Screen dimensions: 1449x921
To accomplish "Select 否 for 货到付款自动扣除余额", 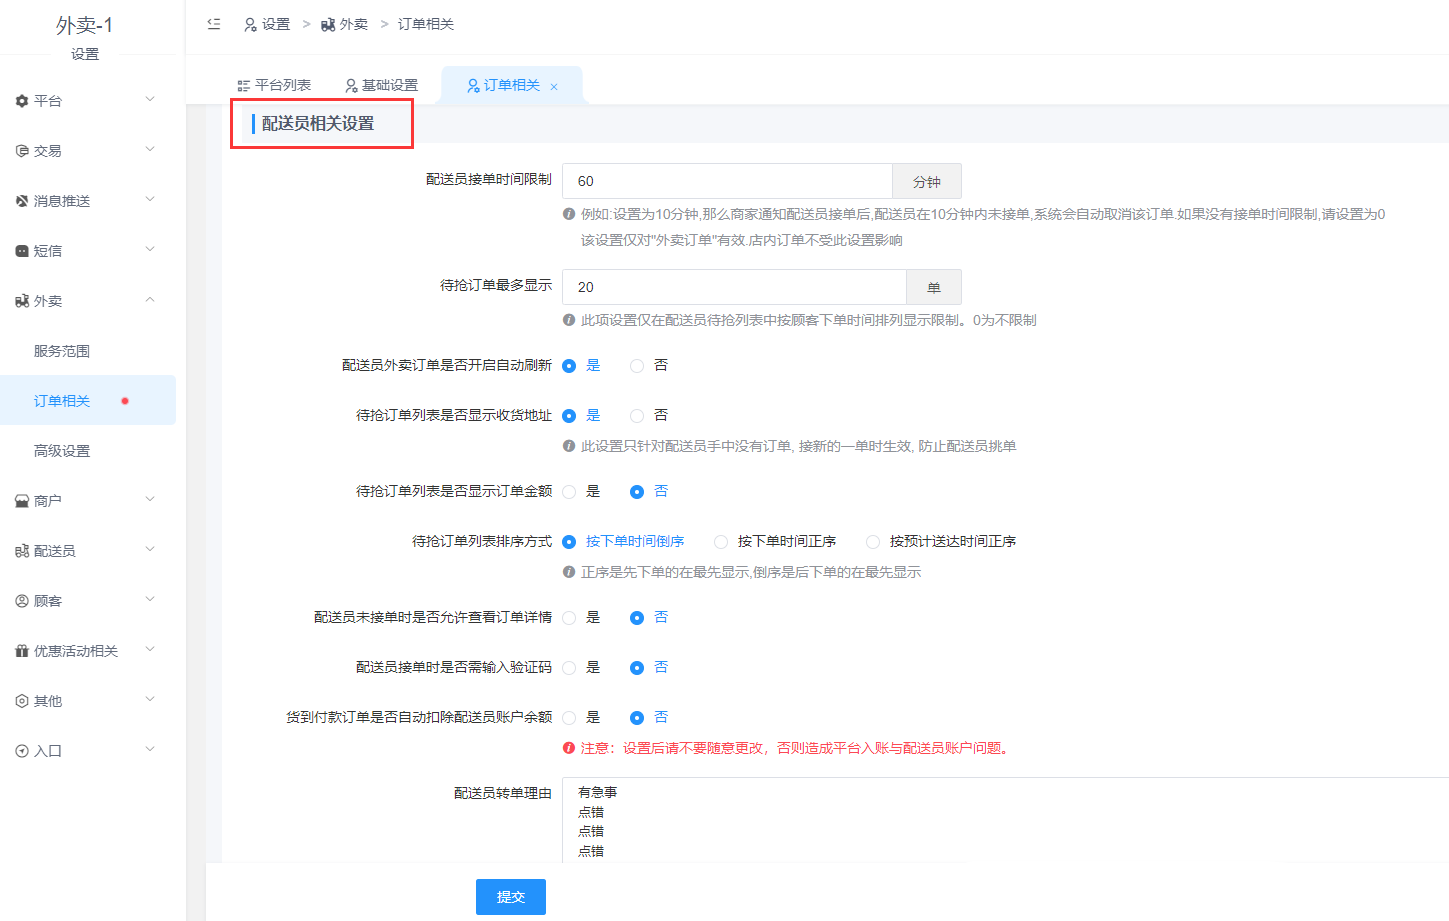I will point(637,718).
